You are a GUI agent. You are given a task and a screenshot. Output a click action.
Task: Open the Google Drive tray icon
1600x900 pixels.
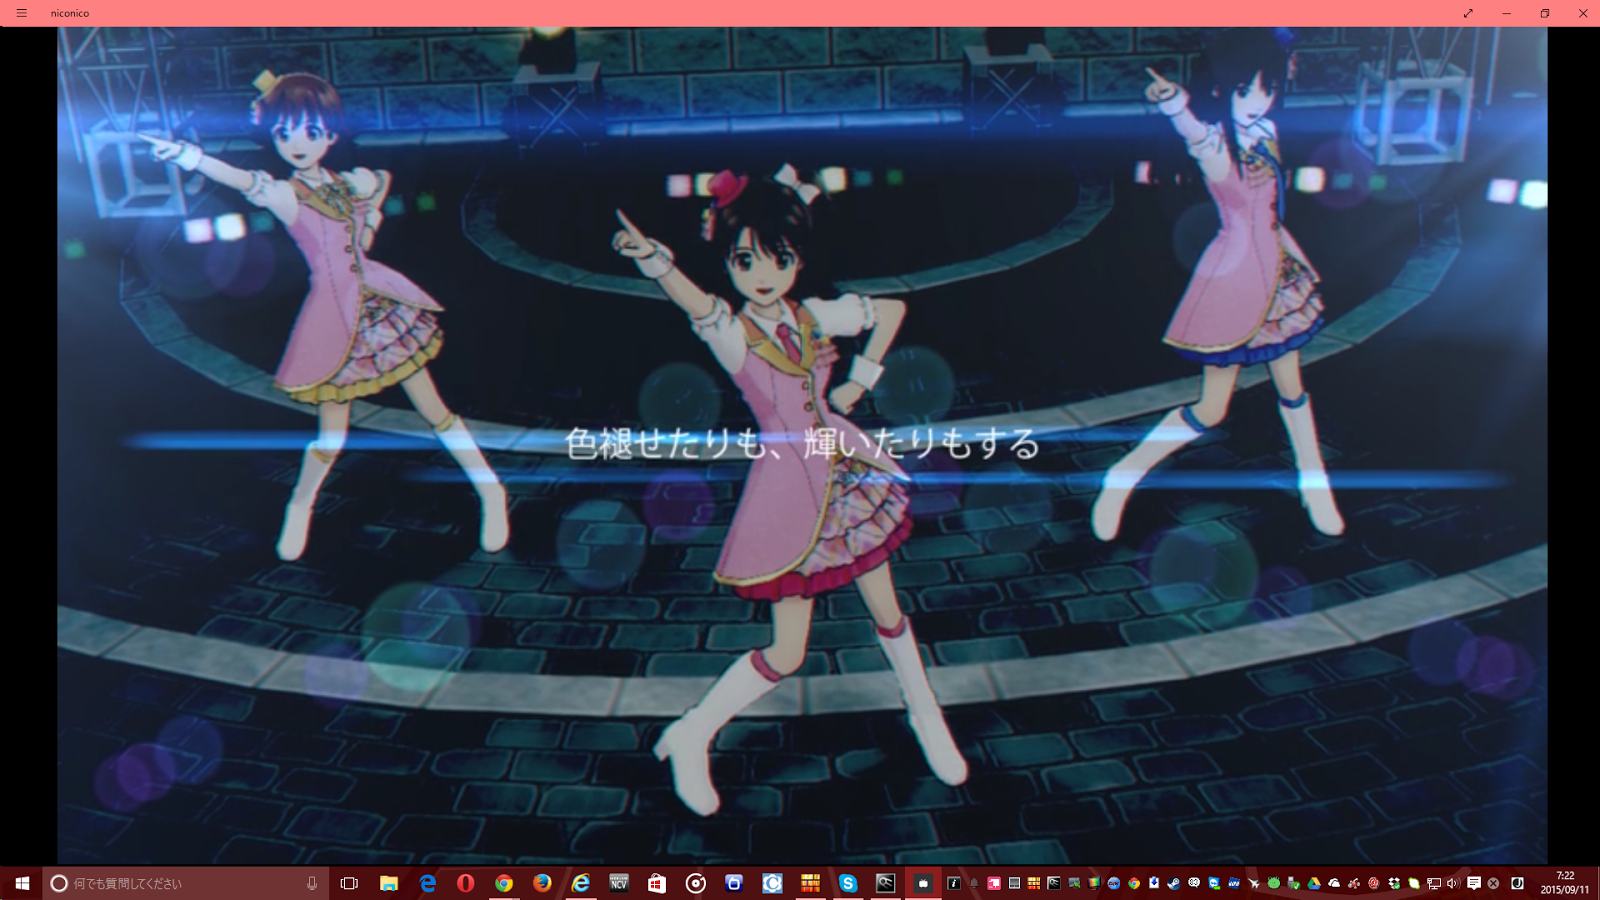click(1314, 883)
